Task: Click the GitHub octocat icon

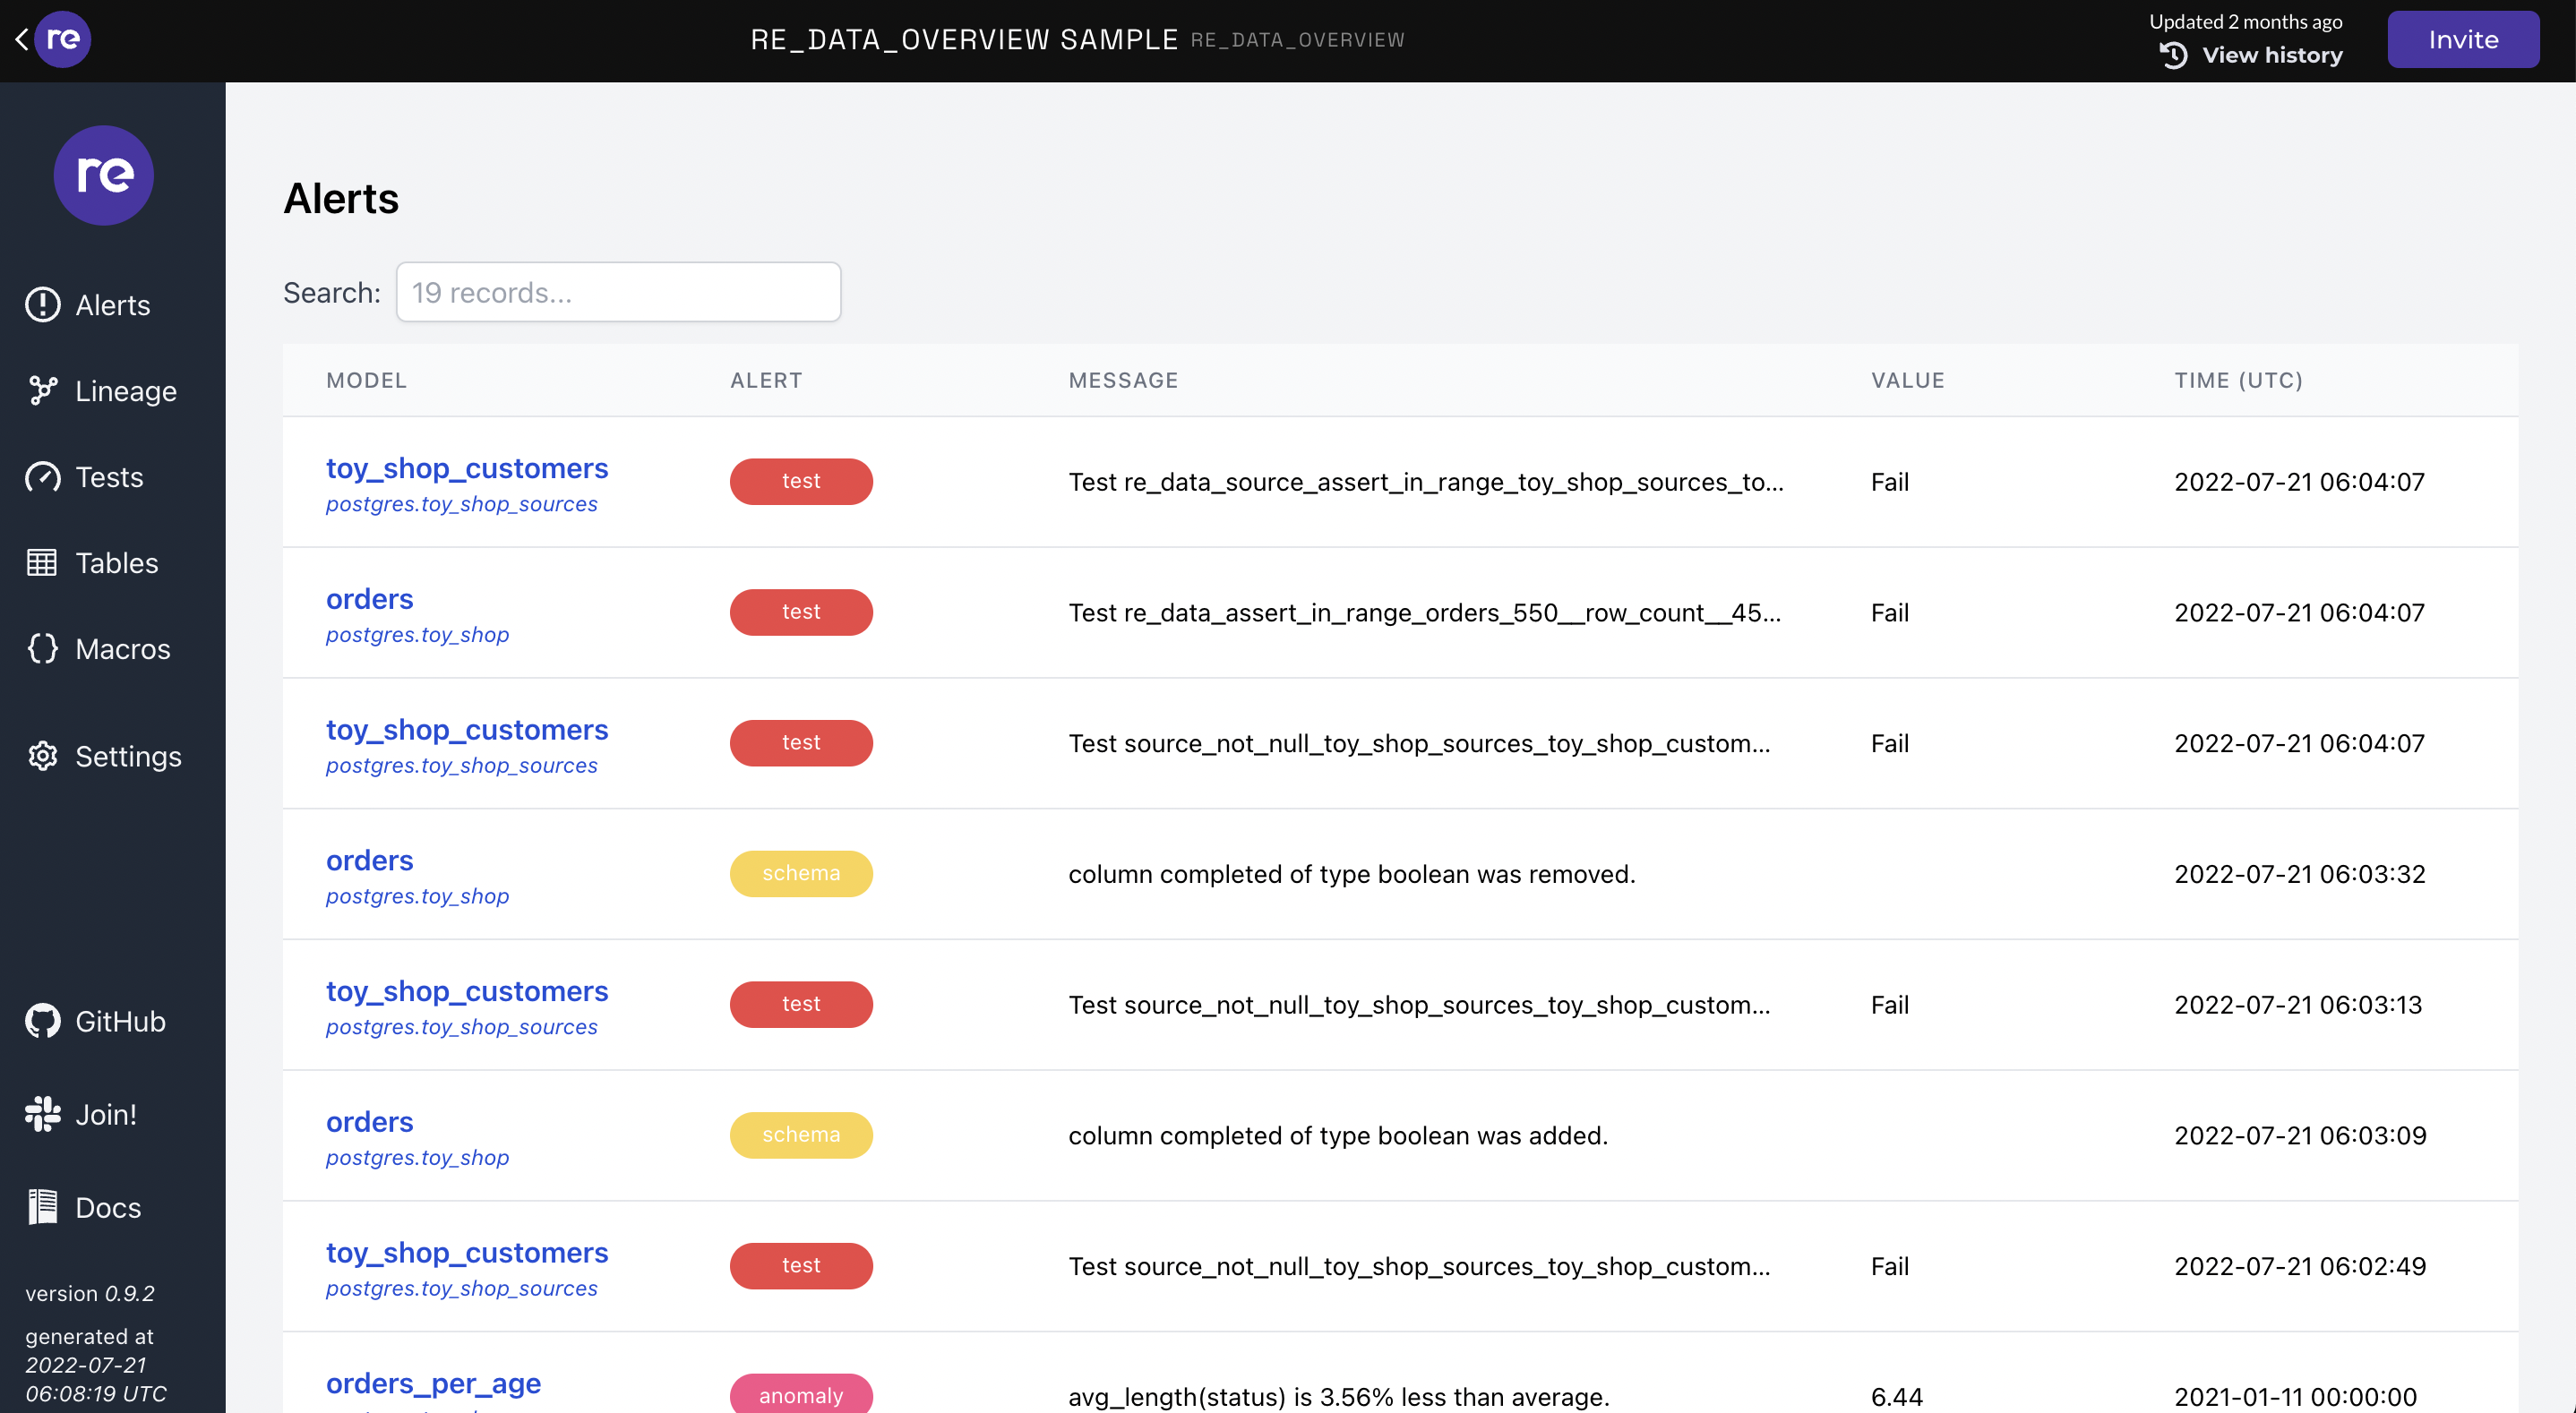Action: point(42,1021)
